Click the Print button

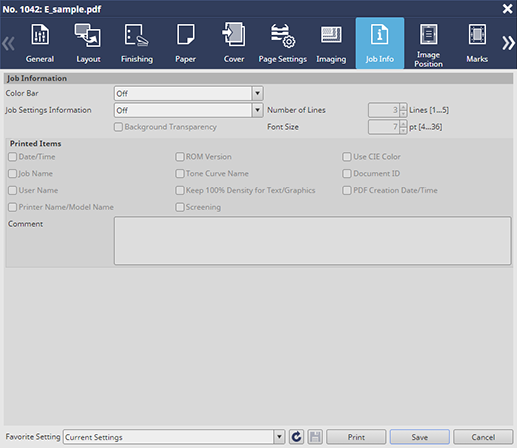tap(356, 437)
